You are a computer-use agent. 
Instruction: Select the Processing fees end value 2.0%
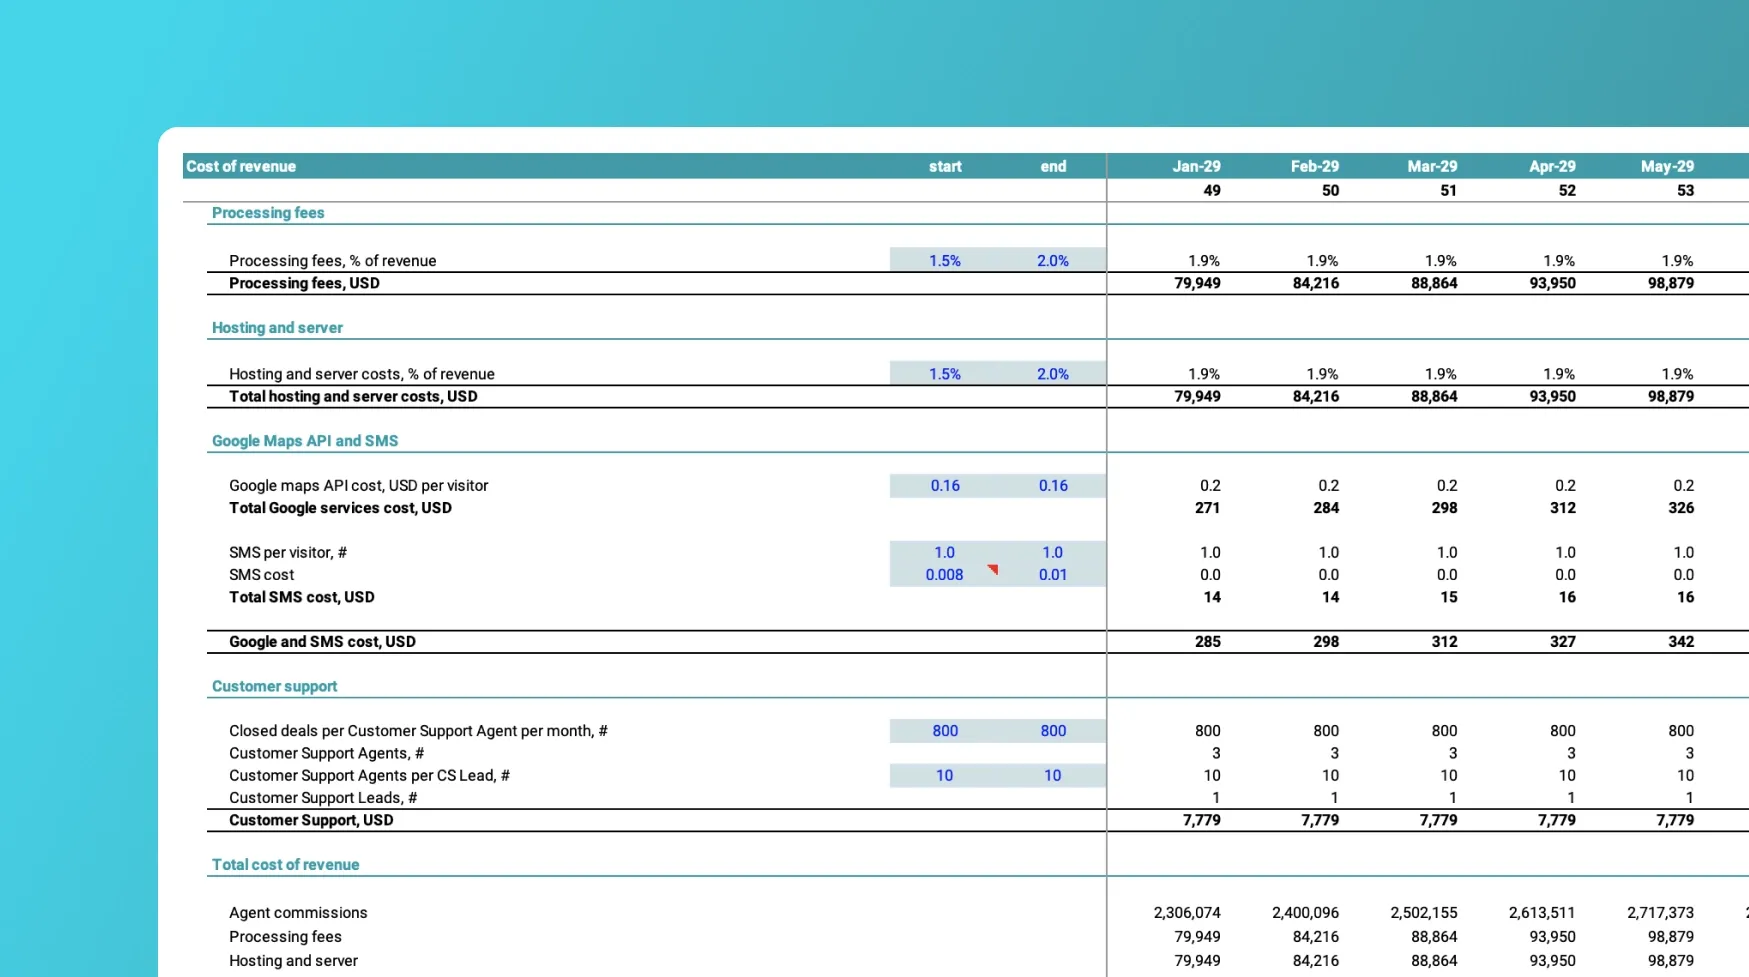click(x=1052, y=261)
